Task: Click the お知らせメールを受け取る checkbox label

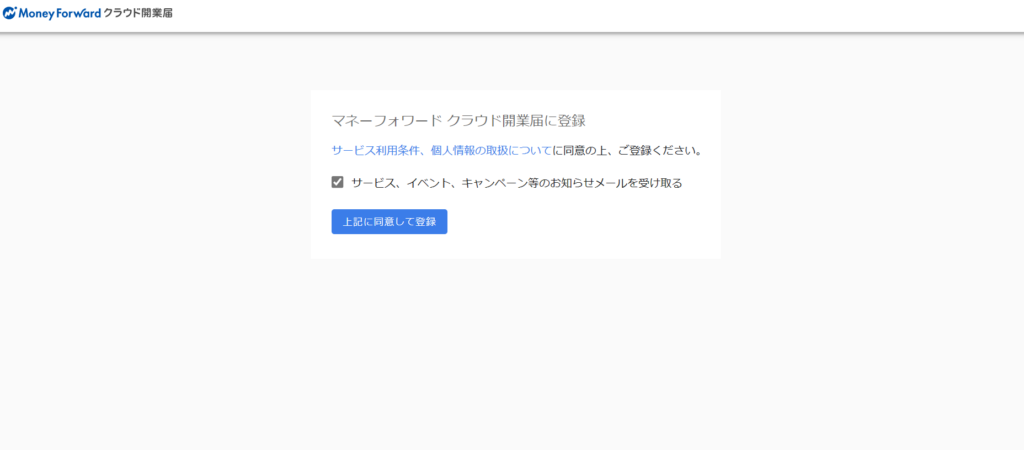Action: click(x=516, y=183)
